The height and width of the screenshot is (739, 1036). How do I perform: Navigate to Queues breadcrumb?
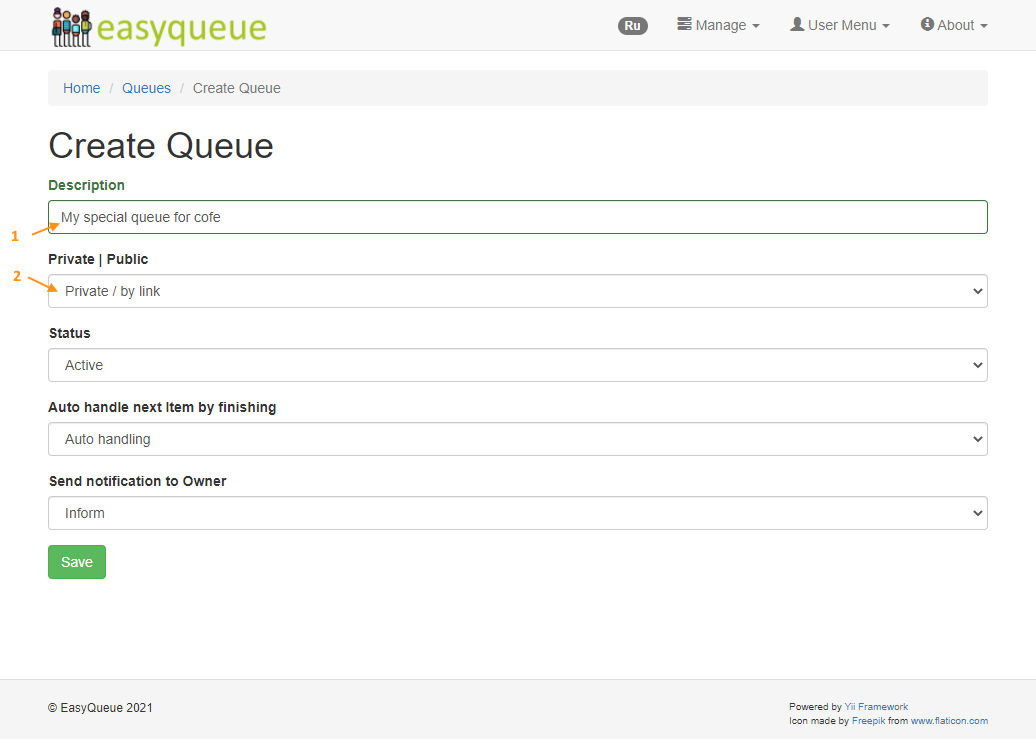(146, 88)
